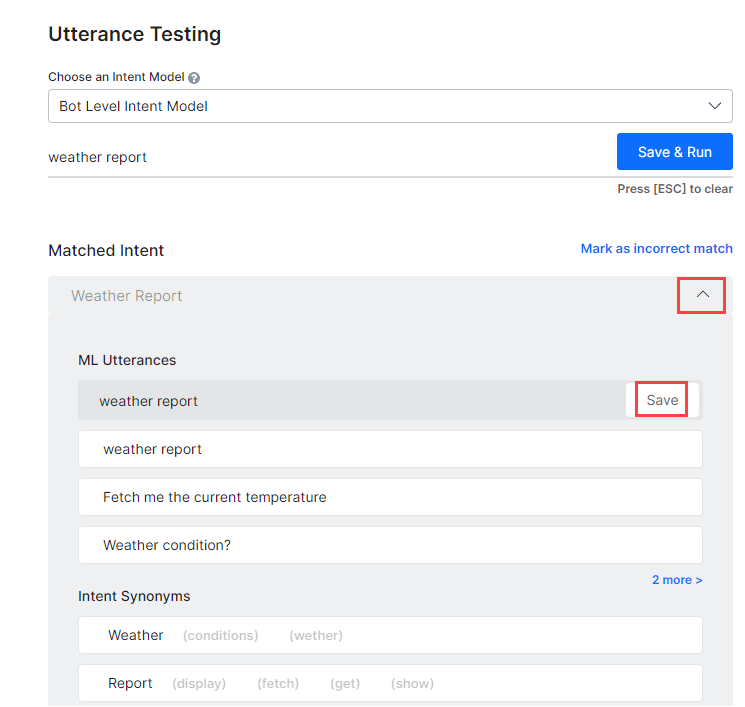Click the '(show)' synonym of Report

pos(412,684)
